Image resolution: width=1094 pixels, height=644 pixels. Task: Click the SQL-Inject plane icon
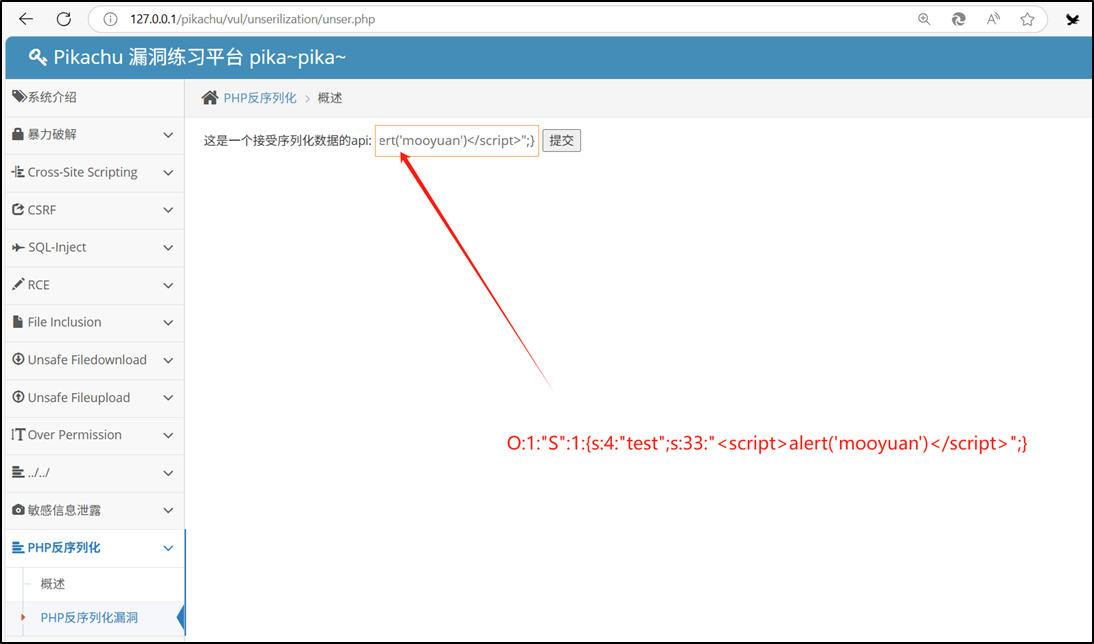pos(18,247)
